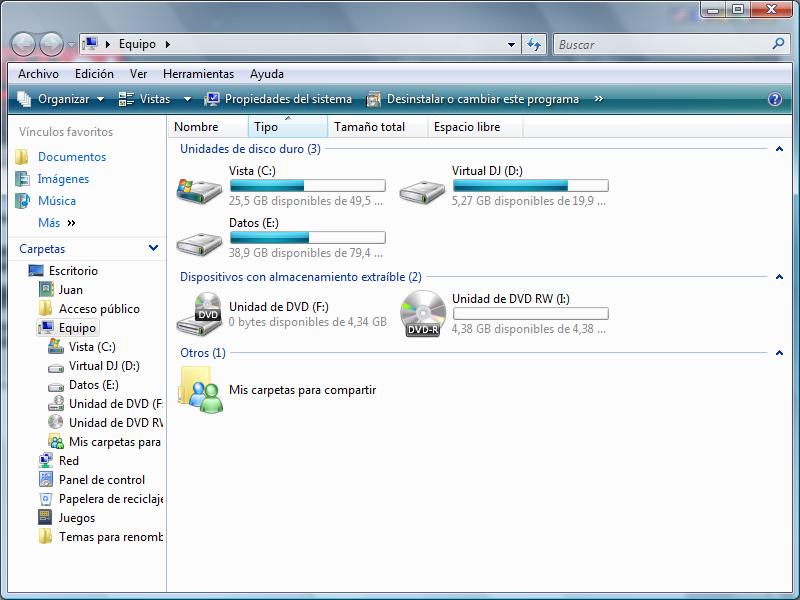Open the Datos (E:) hard drive icon

pos(199,244)
